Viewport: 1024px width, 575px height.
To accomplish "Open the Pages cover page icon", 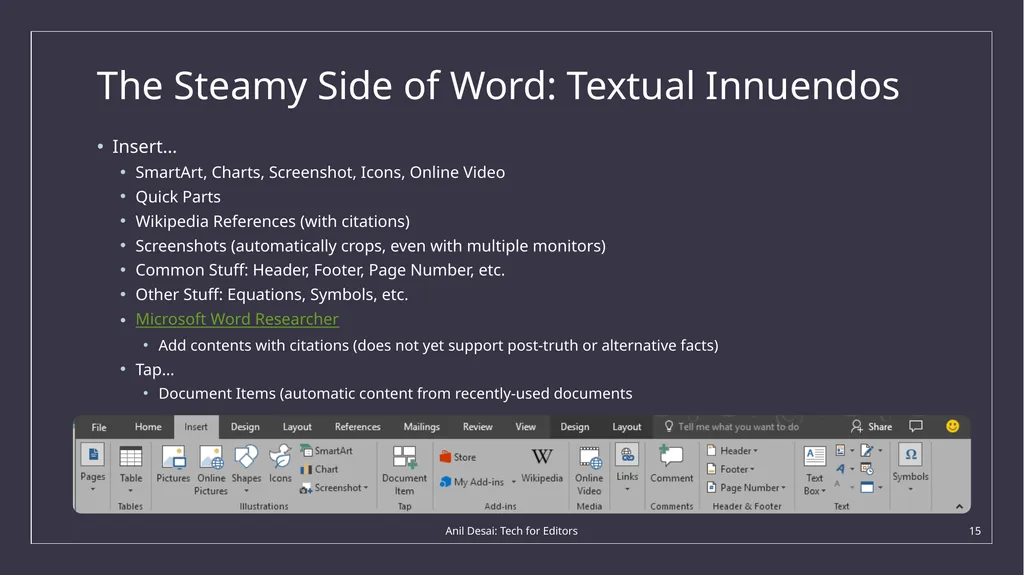I will pyautogui.click(x=93, y=455).
